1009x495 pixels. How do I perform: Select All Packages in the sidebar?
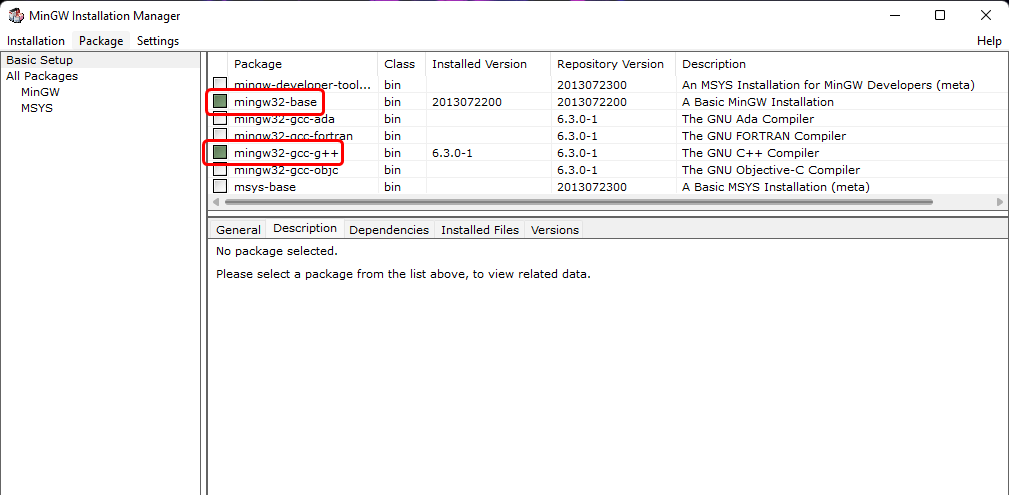click(x=42, y=76)
